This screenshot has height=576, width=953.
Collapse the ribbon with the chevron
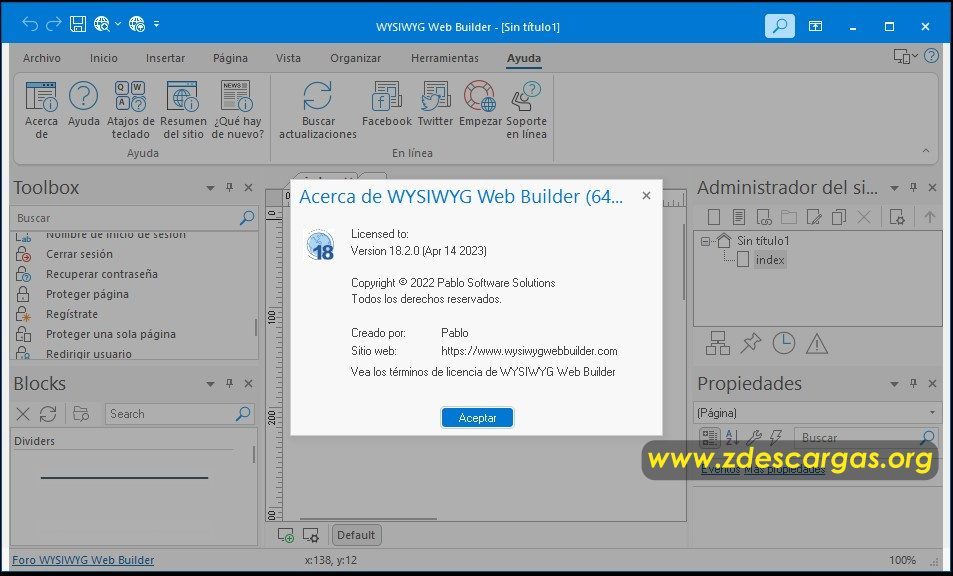(x=926, y=151)
